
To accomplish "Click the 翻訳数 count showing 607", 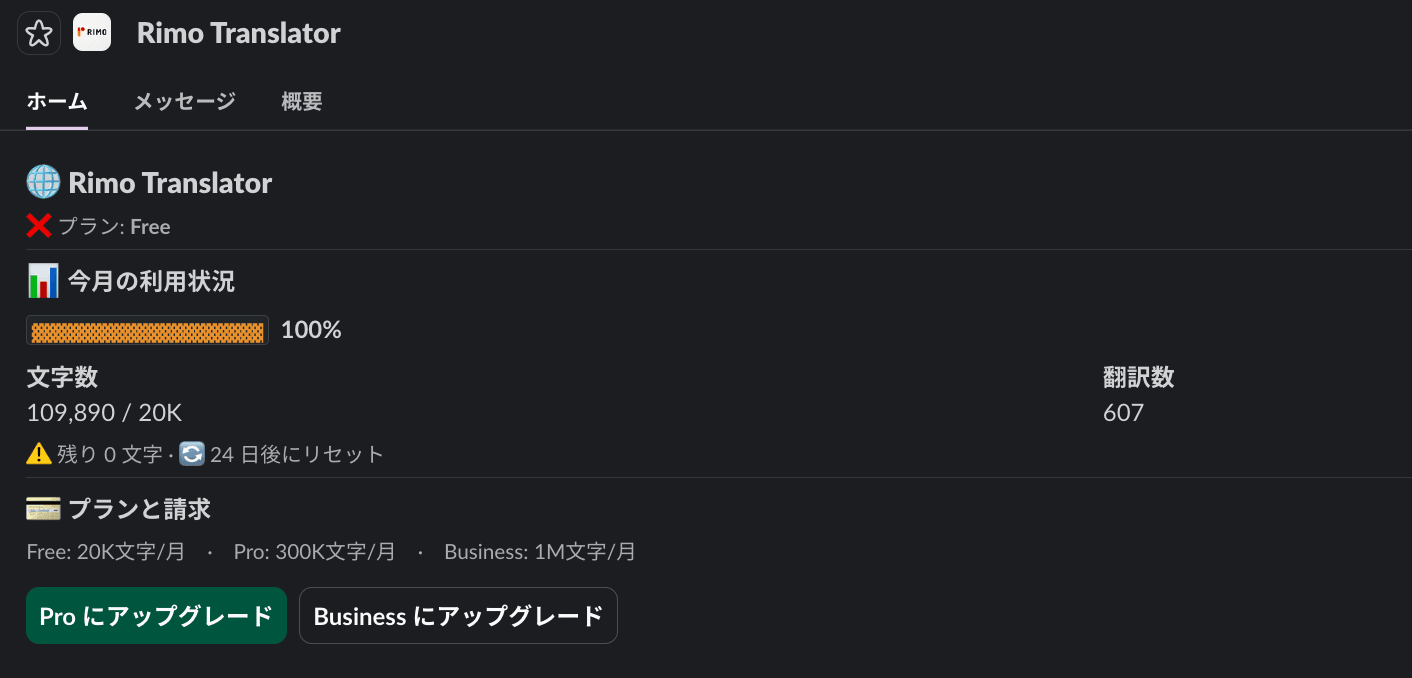I will click(x=1124, y=412).
